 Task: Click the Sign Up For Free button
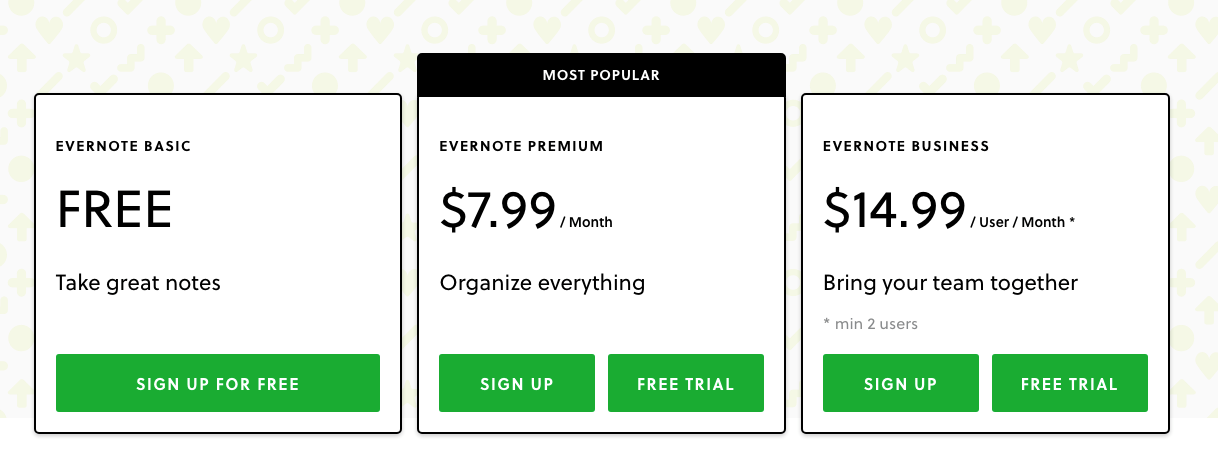218,383
